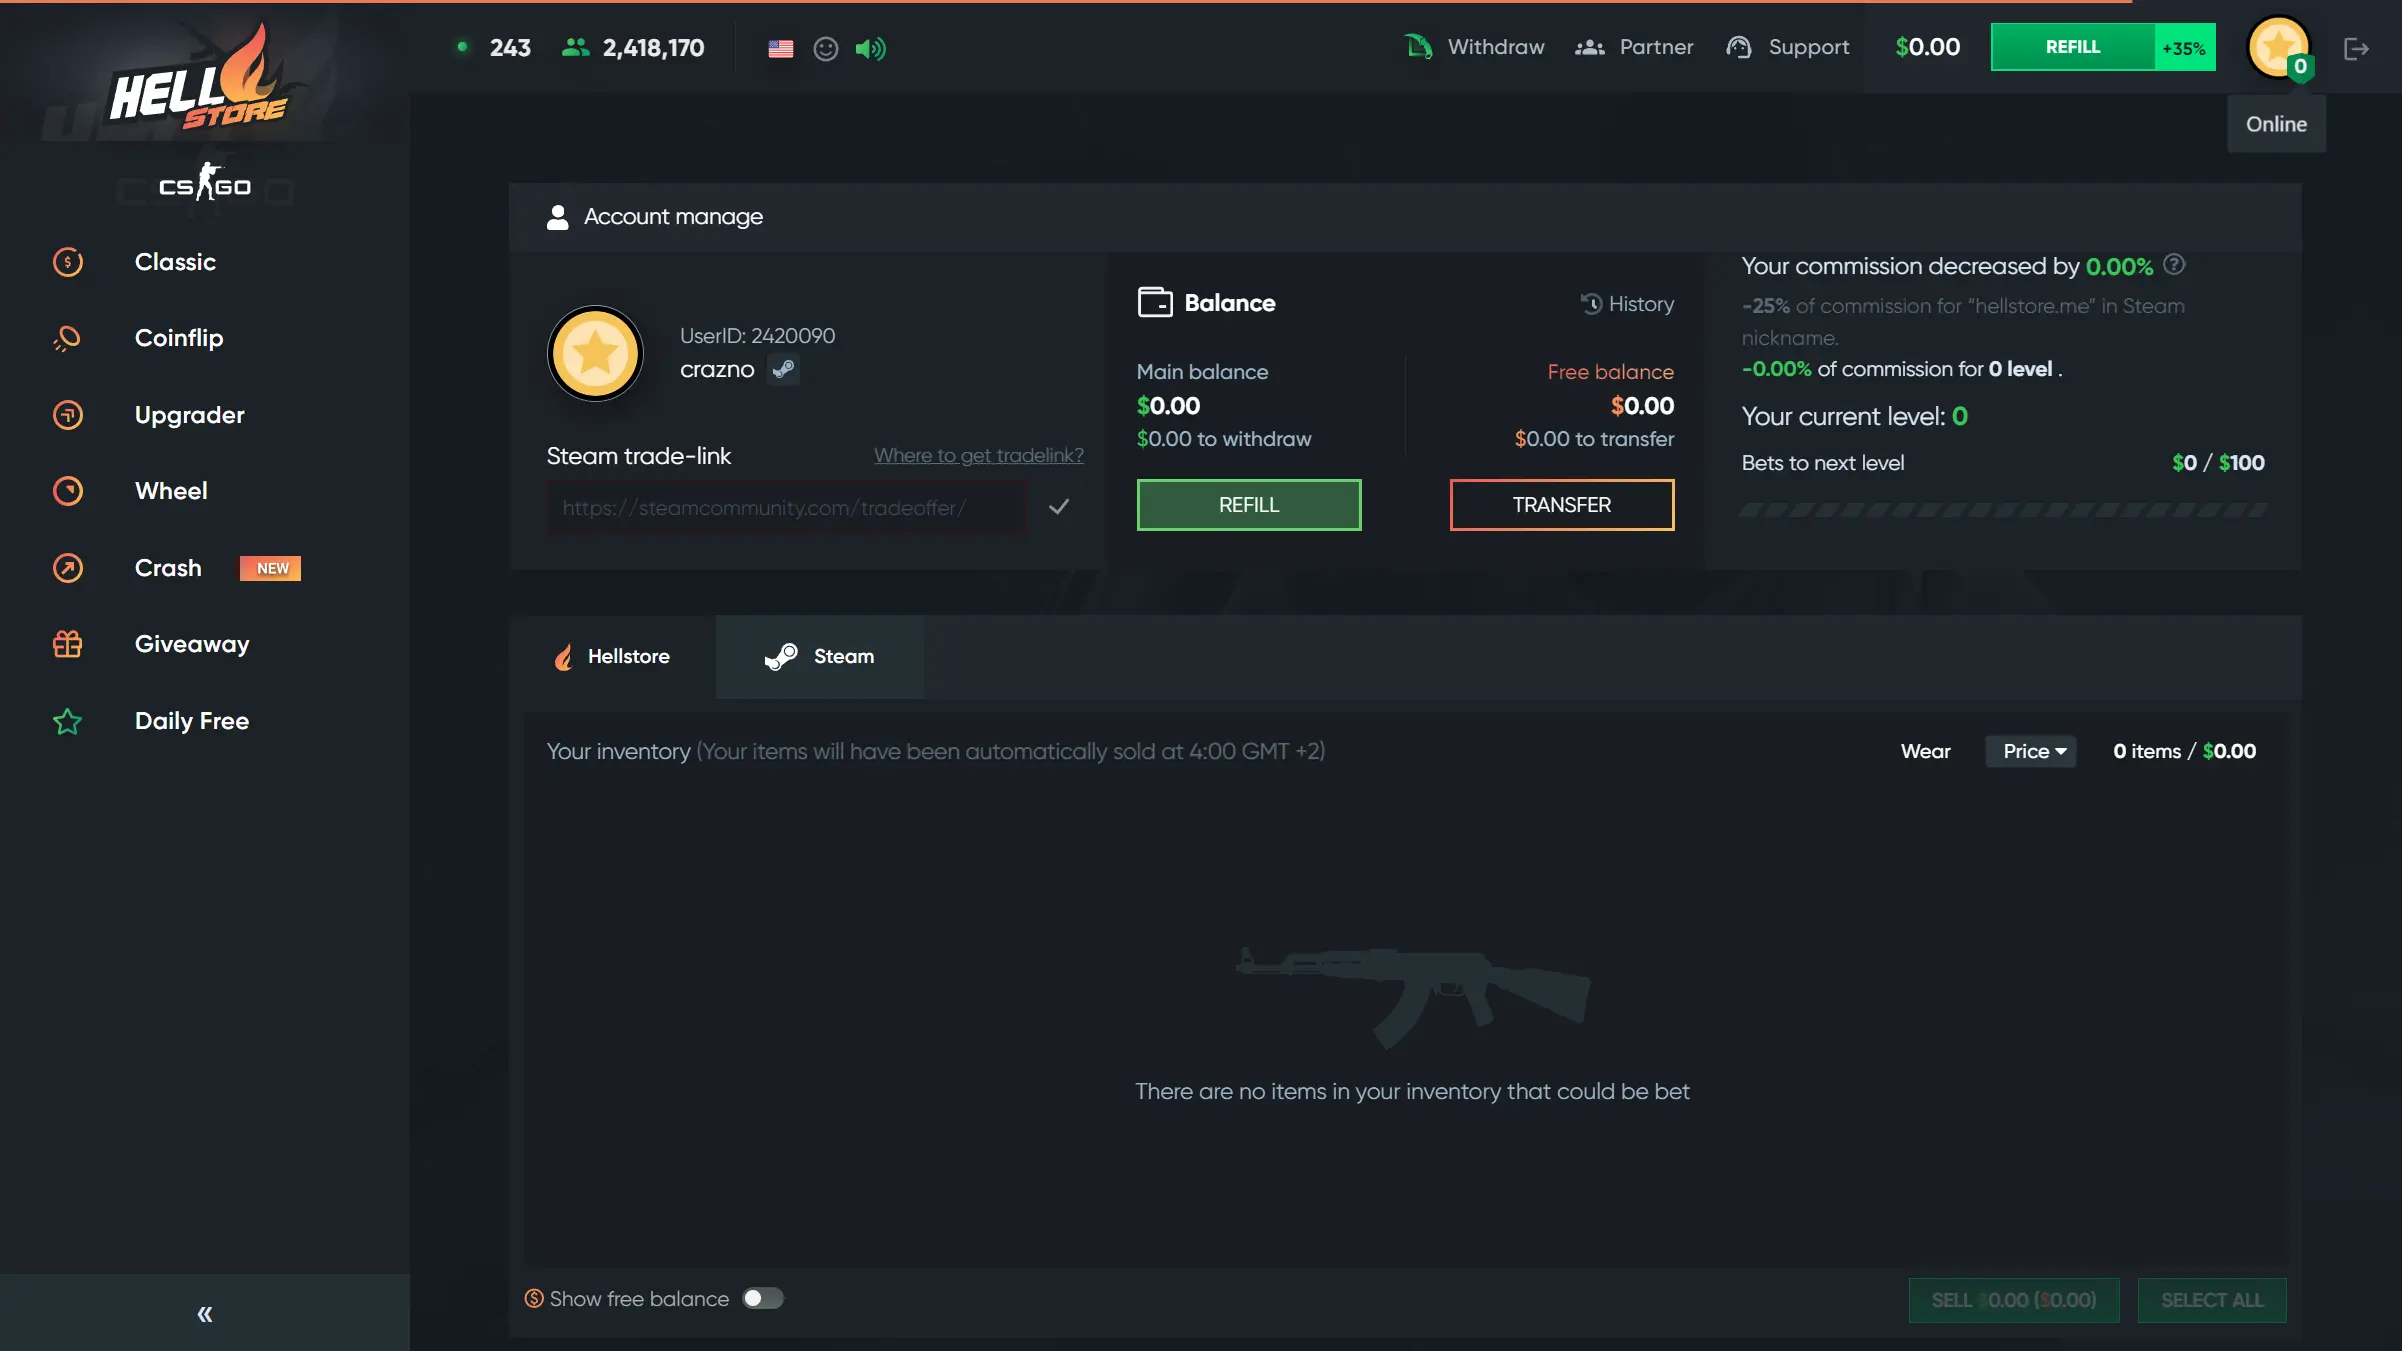Open the profile avatar in header
This screenshot has width=2402, height=1351.
(x=2279, y=47)
